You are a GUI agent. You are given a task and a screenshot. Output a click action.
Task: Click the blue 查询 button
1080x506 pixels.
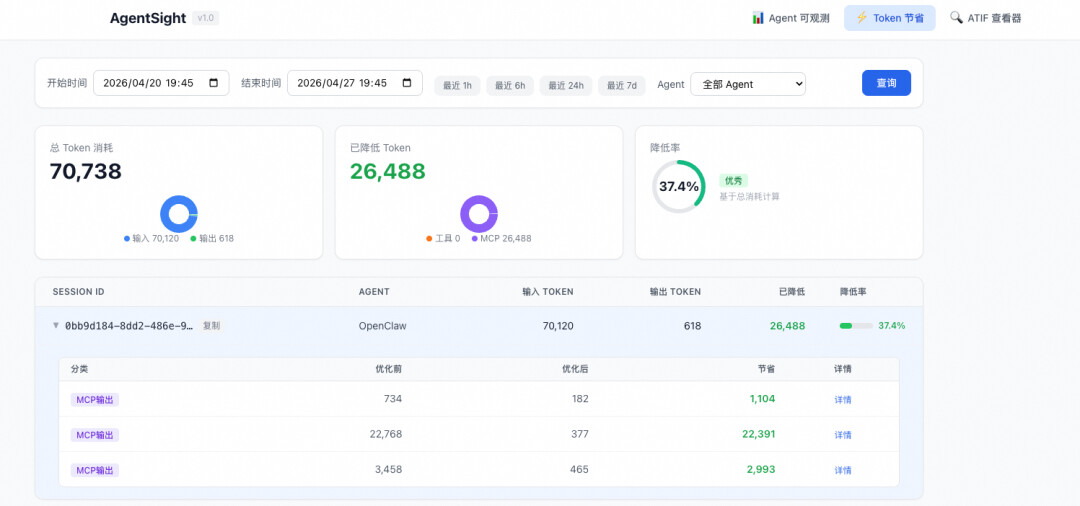(886, 83)
